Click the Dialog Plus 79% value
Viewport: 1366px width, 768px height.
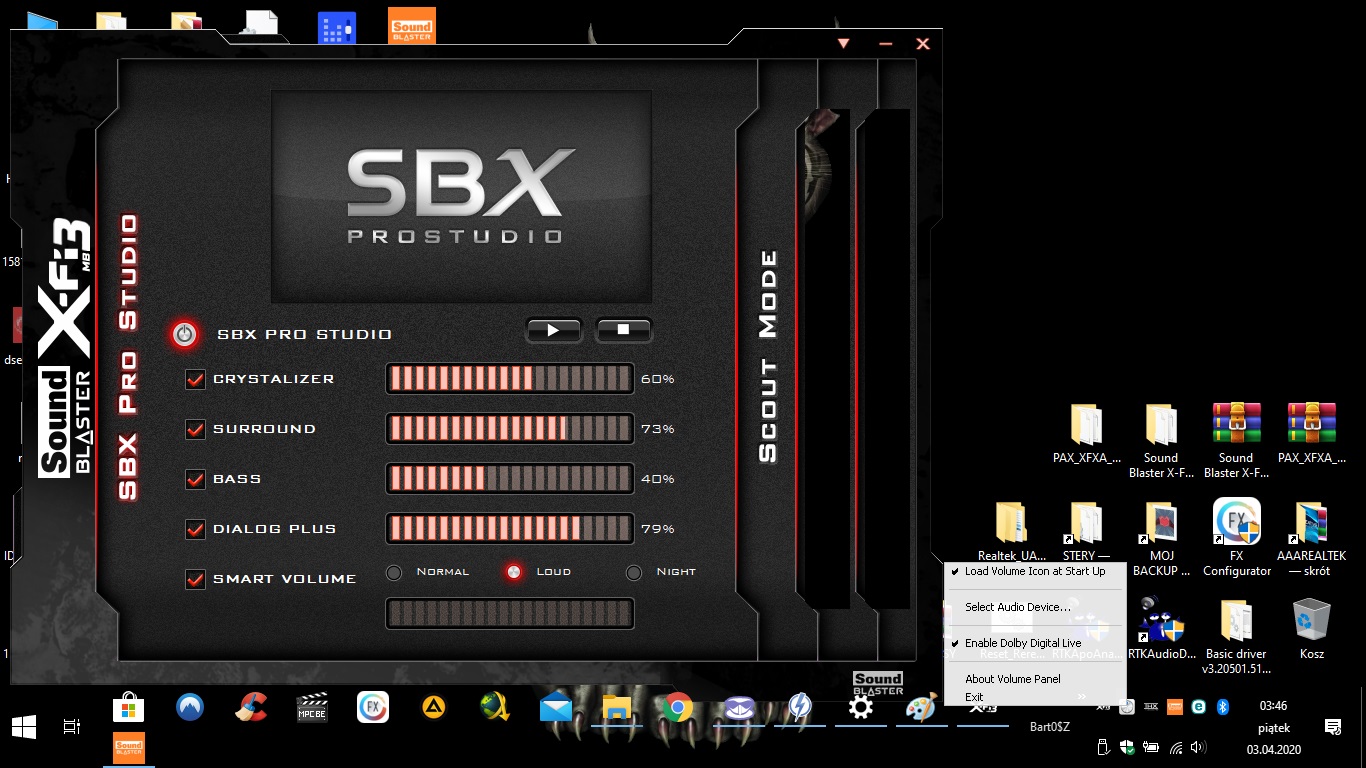tap(658, 529)
